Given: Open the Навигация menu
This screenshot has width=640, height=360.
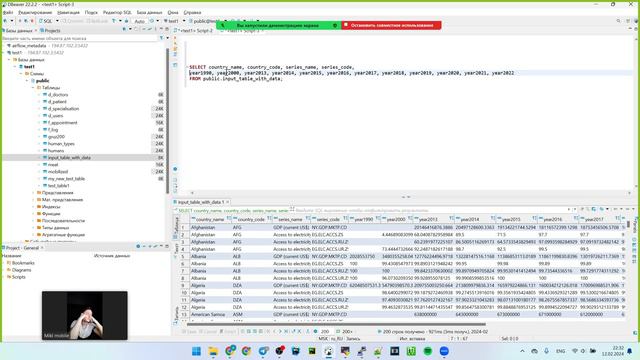Looking at the screenshot, I should pyautogui.click(x=68, y=13).
